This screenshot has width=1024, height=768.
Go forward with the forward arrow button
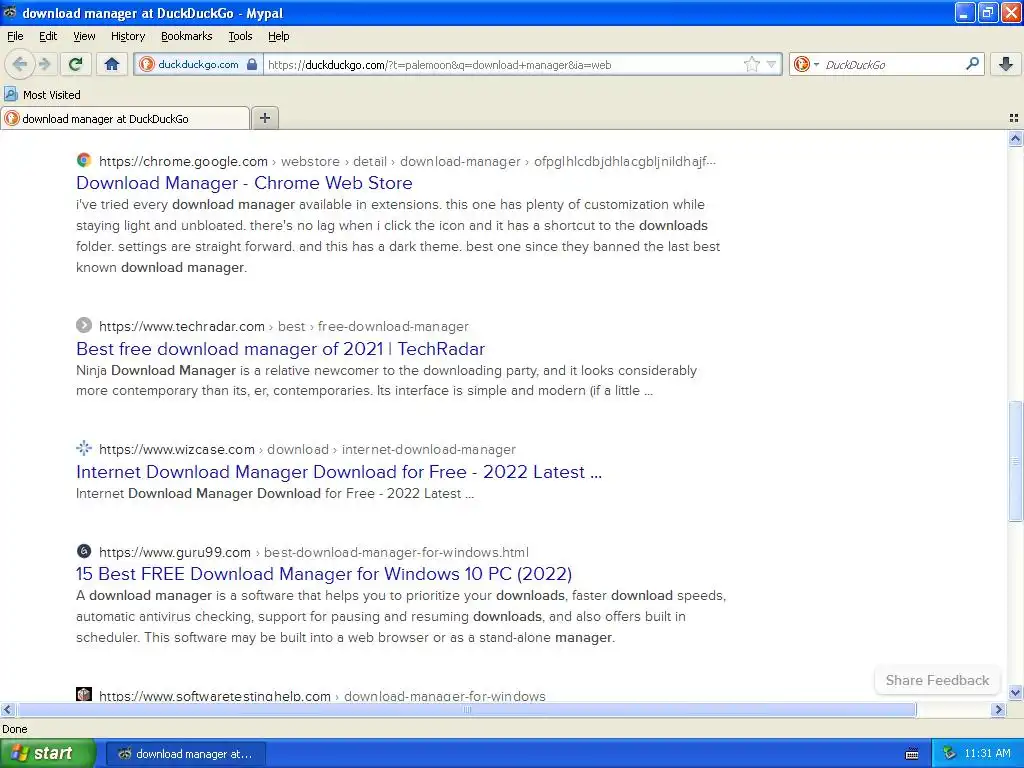tap(44, 64)
